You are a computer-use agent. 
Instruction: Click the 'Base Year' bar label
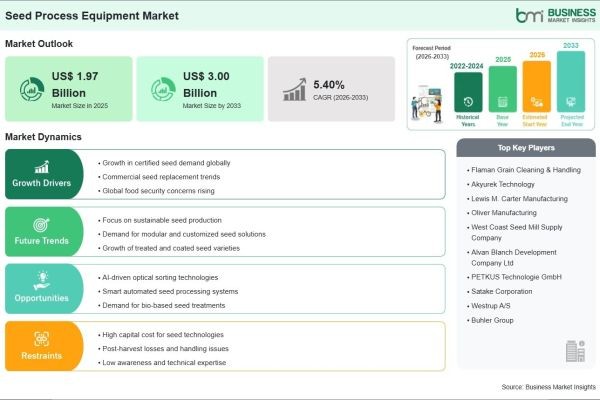click(x=502, y=121)
